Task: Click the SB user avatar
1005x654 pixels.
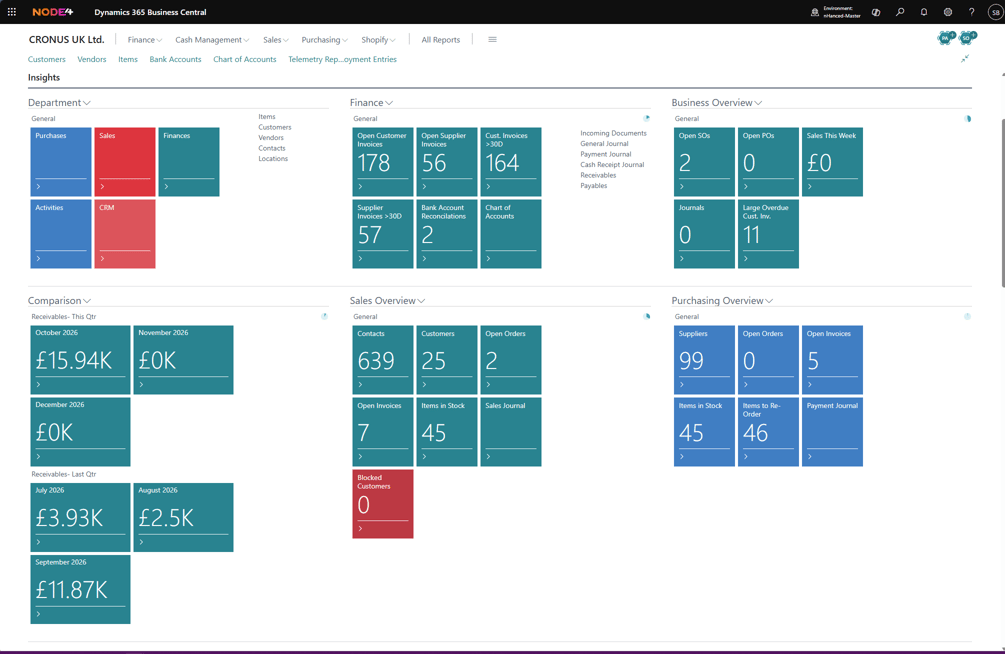Action: 995,12
